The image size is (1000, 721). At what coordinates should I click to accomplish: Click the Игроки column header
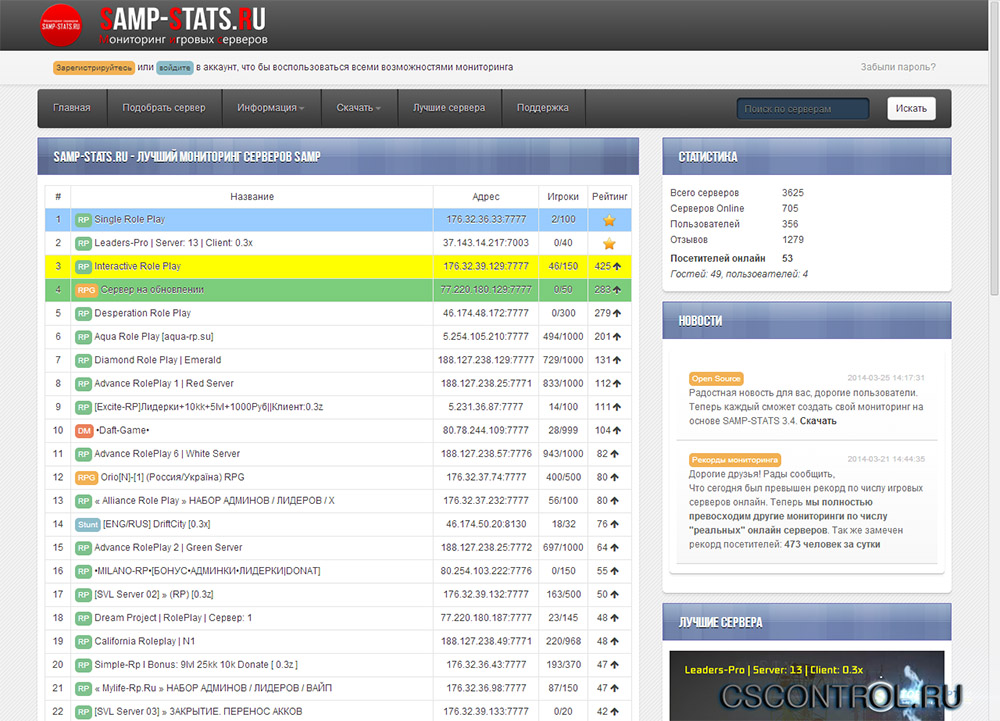[563, 197]
